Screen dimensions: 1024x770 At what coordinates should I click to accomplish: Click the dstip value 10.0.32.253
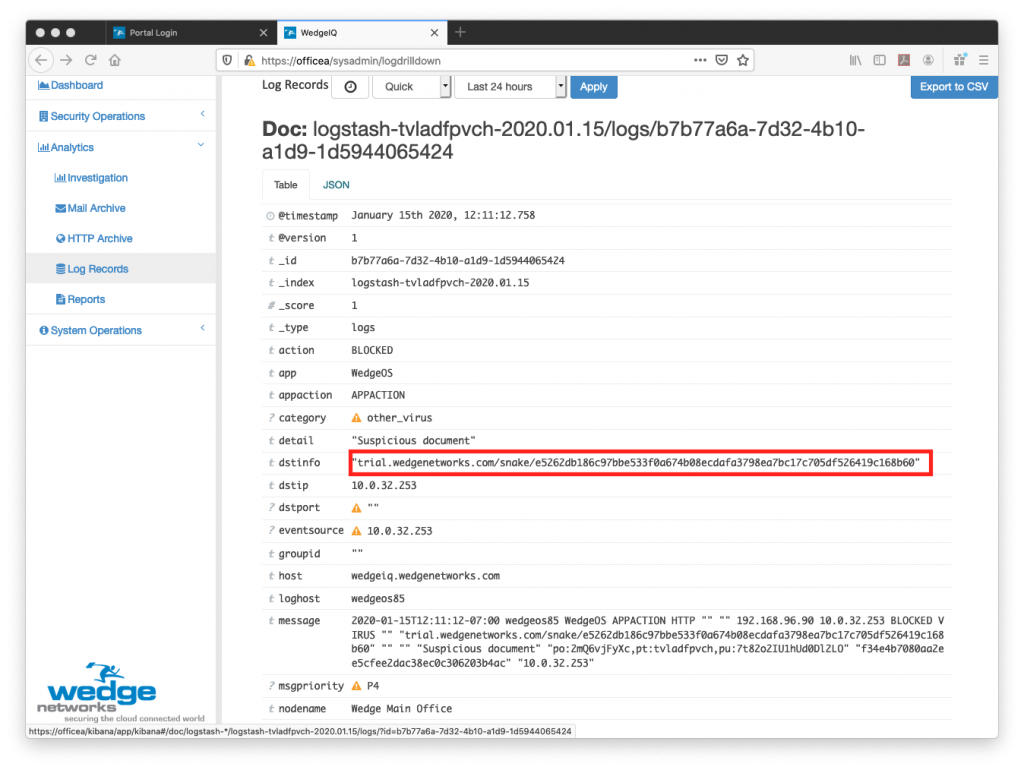coord(384,486)
